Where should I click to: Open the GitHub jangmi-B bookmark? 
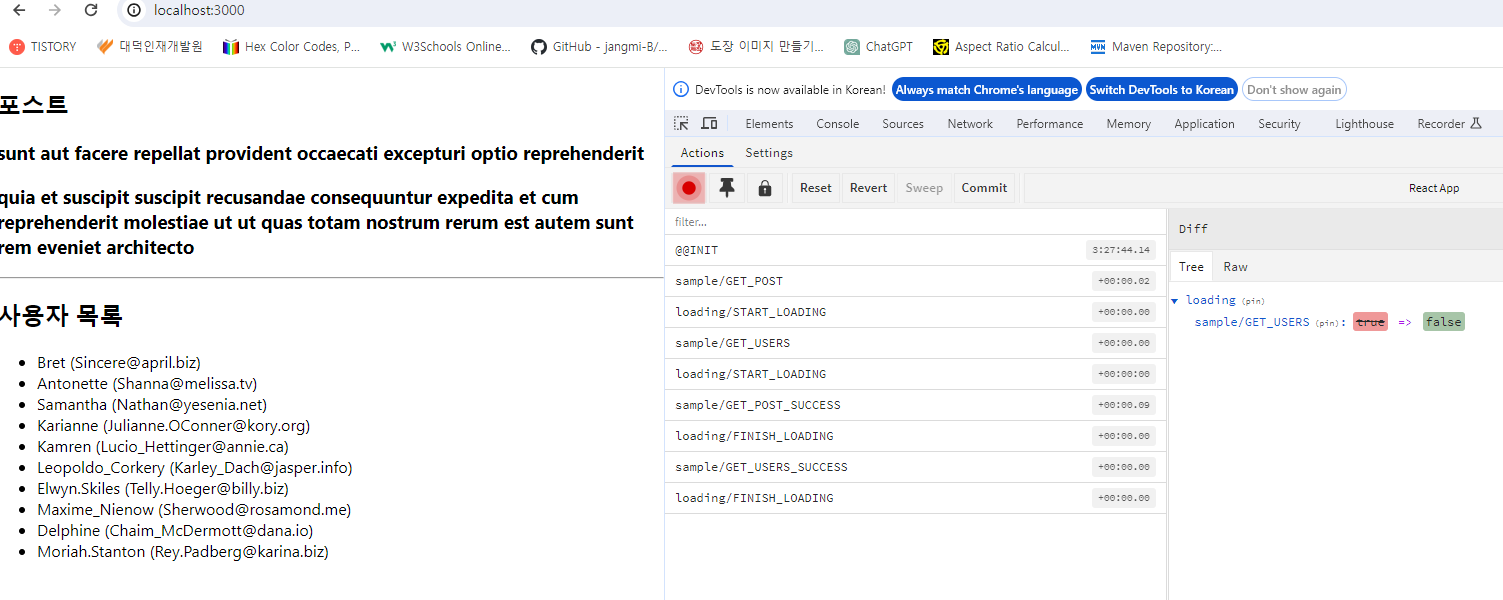point(599,46)
